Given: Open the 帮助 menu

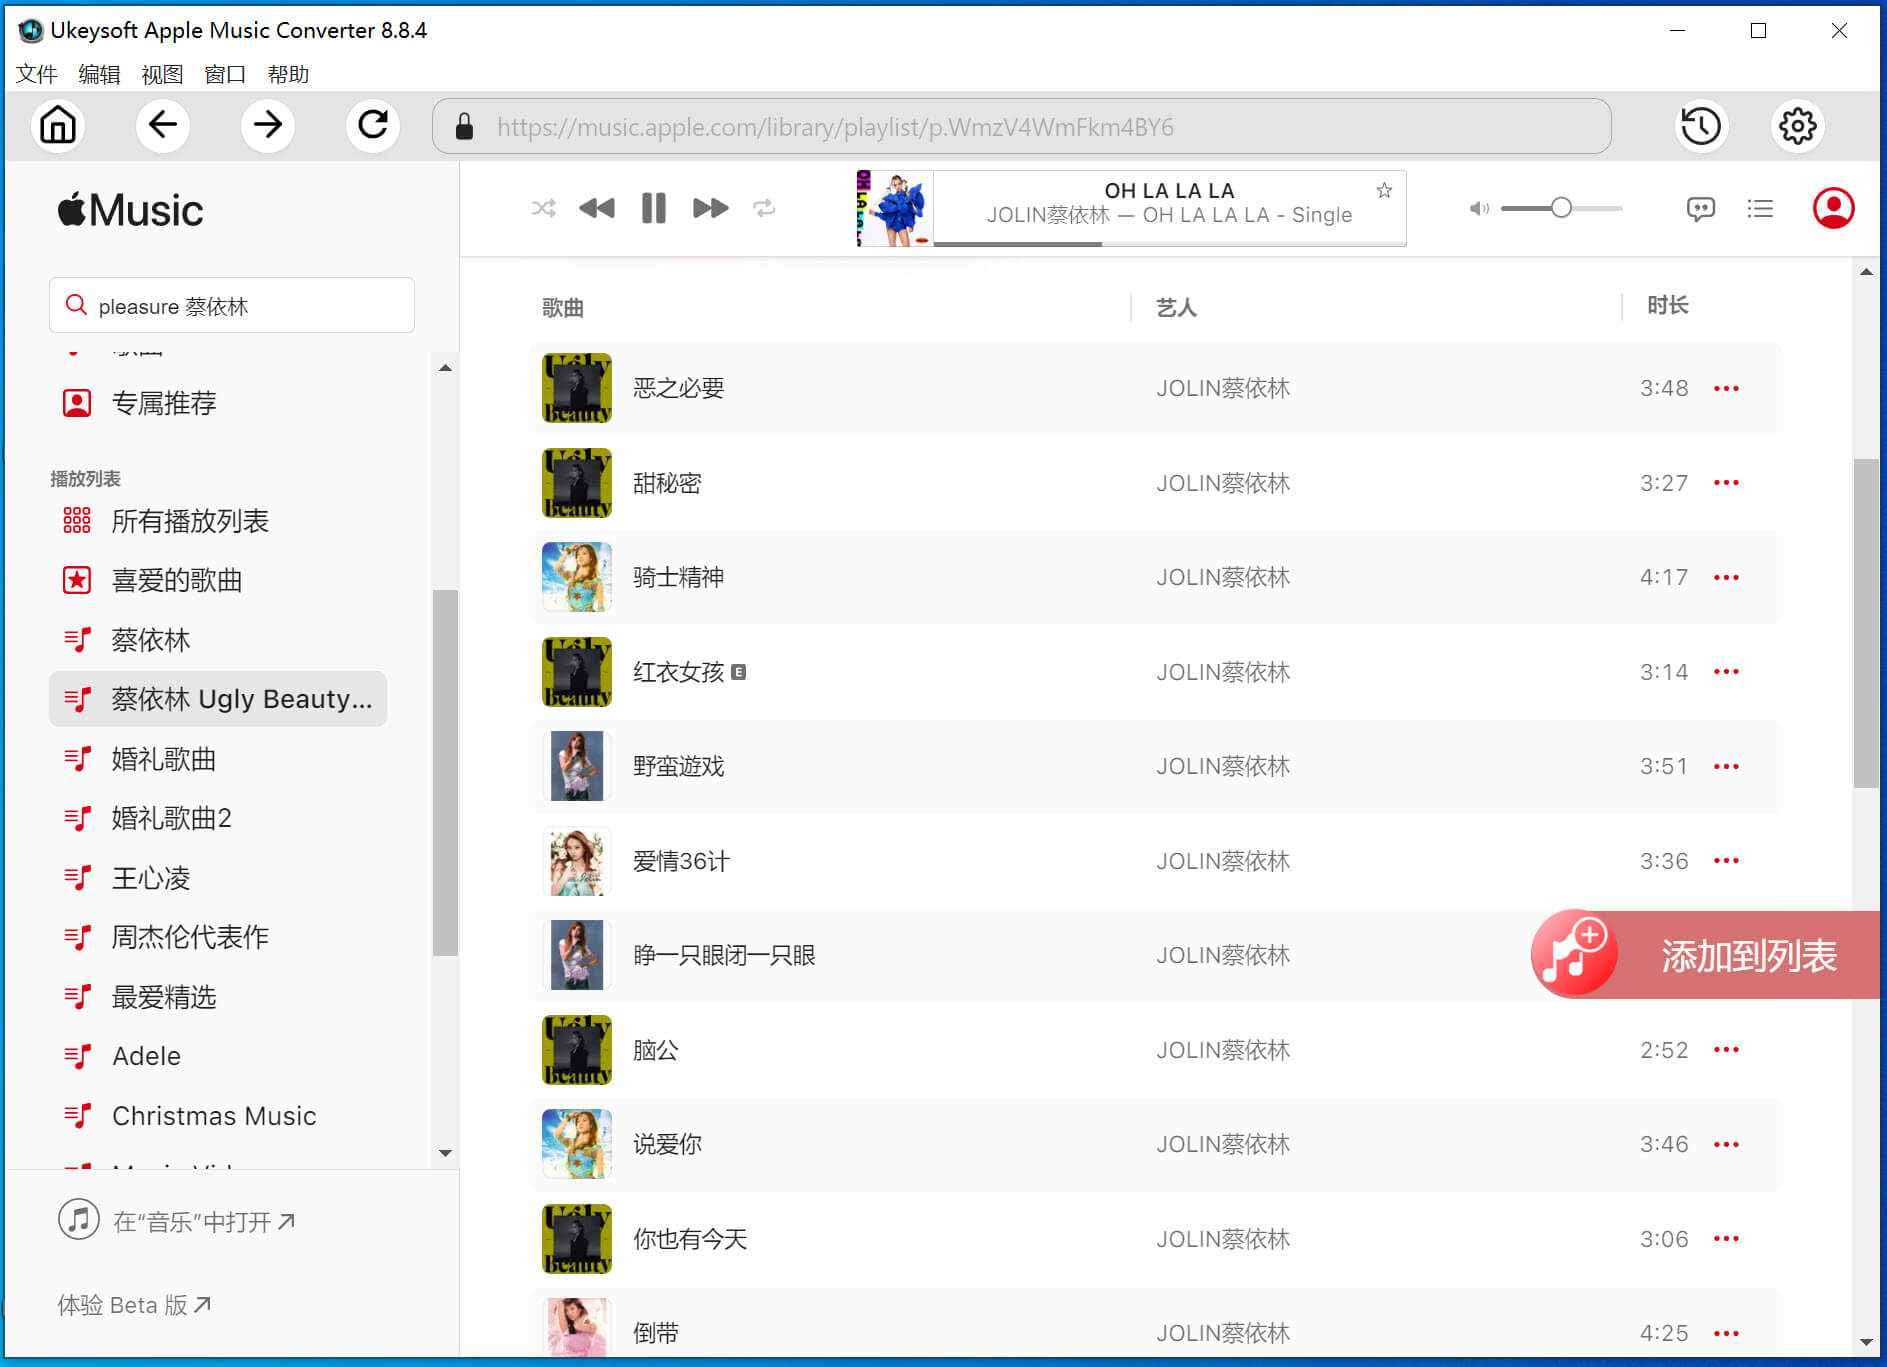Looking at the screenshot, I should [x=288, y=74].
